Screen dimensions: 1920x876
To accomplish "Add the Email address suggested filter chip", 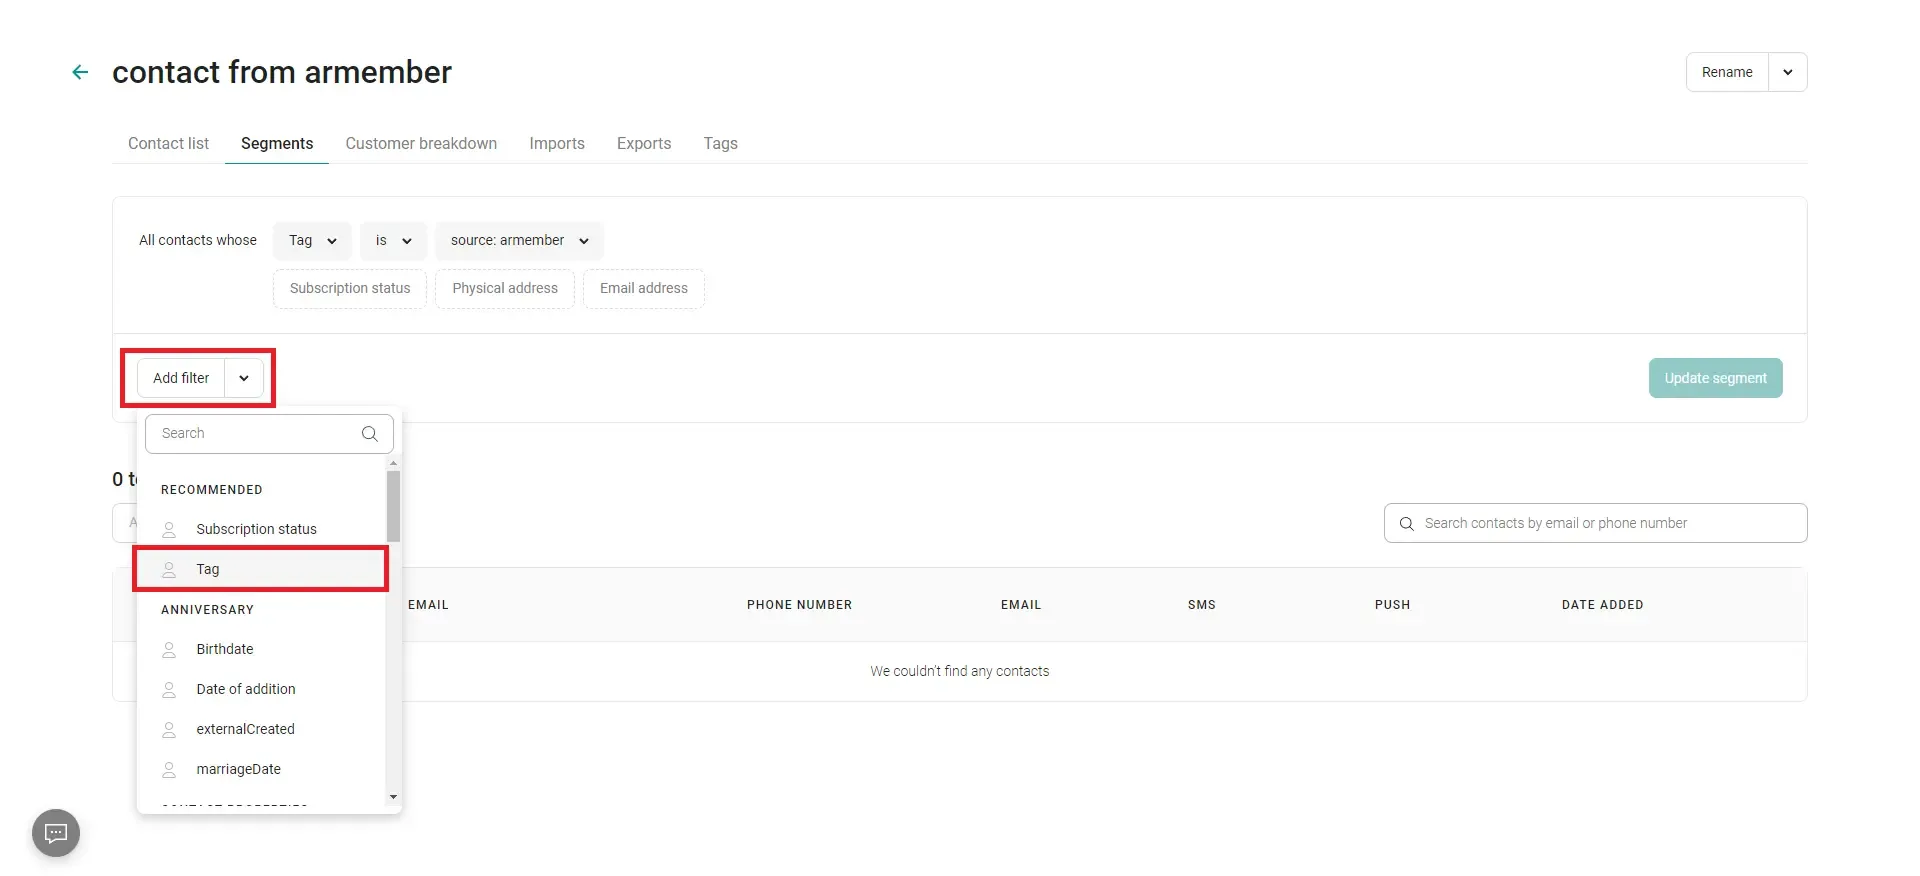I will [644, 289].
